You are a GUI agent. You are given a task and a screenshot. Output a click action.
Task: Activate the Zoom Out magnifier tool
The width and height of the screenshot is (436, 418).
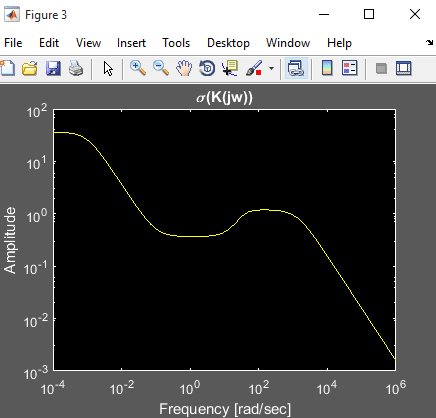click(x=161, y=68)
